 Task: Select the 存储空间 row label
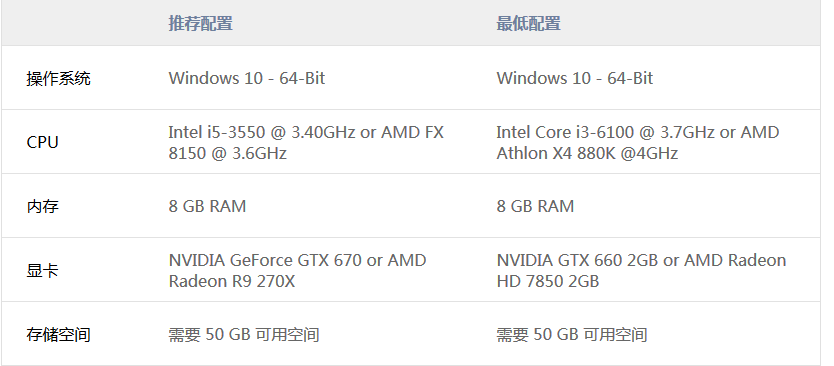(x=59, y=335)
